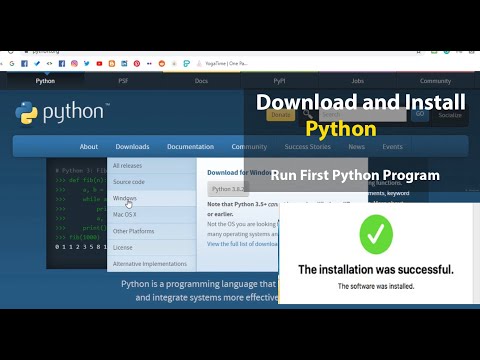Open the About navigation menu
480x360 pixels.
89,147
